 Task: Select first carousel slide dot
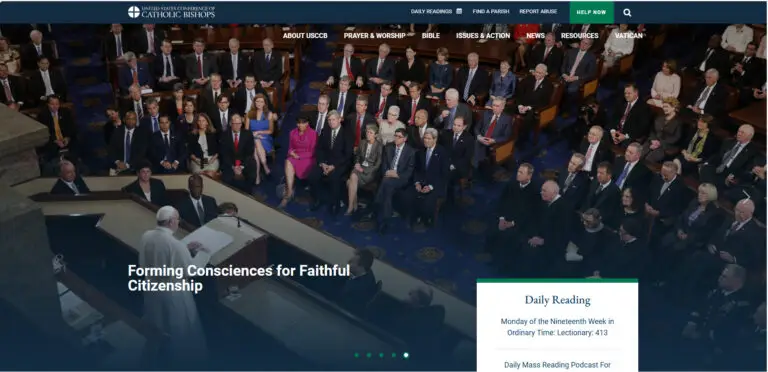pyautogui.click(x=357, y=355)
